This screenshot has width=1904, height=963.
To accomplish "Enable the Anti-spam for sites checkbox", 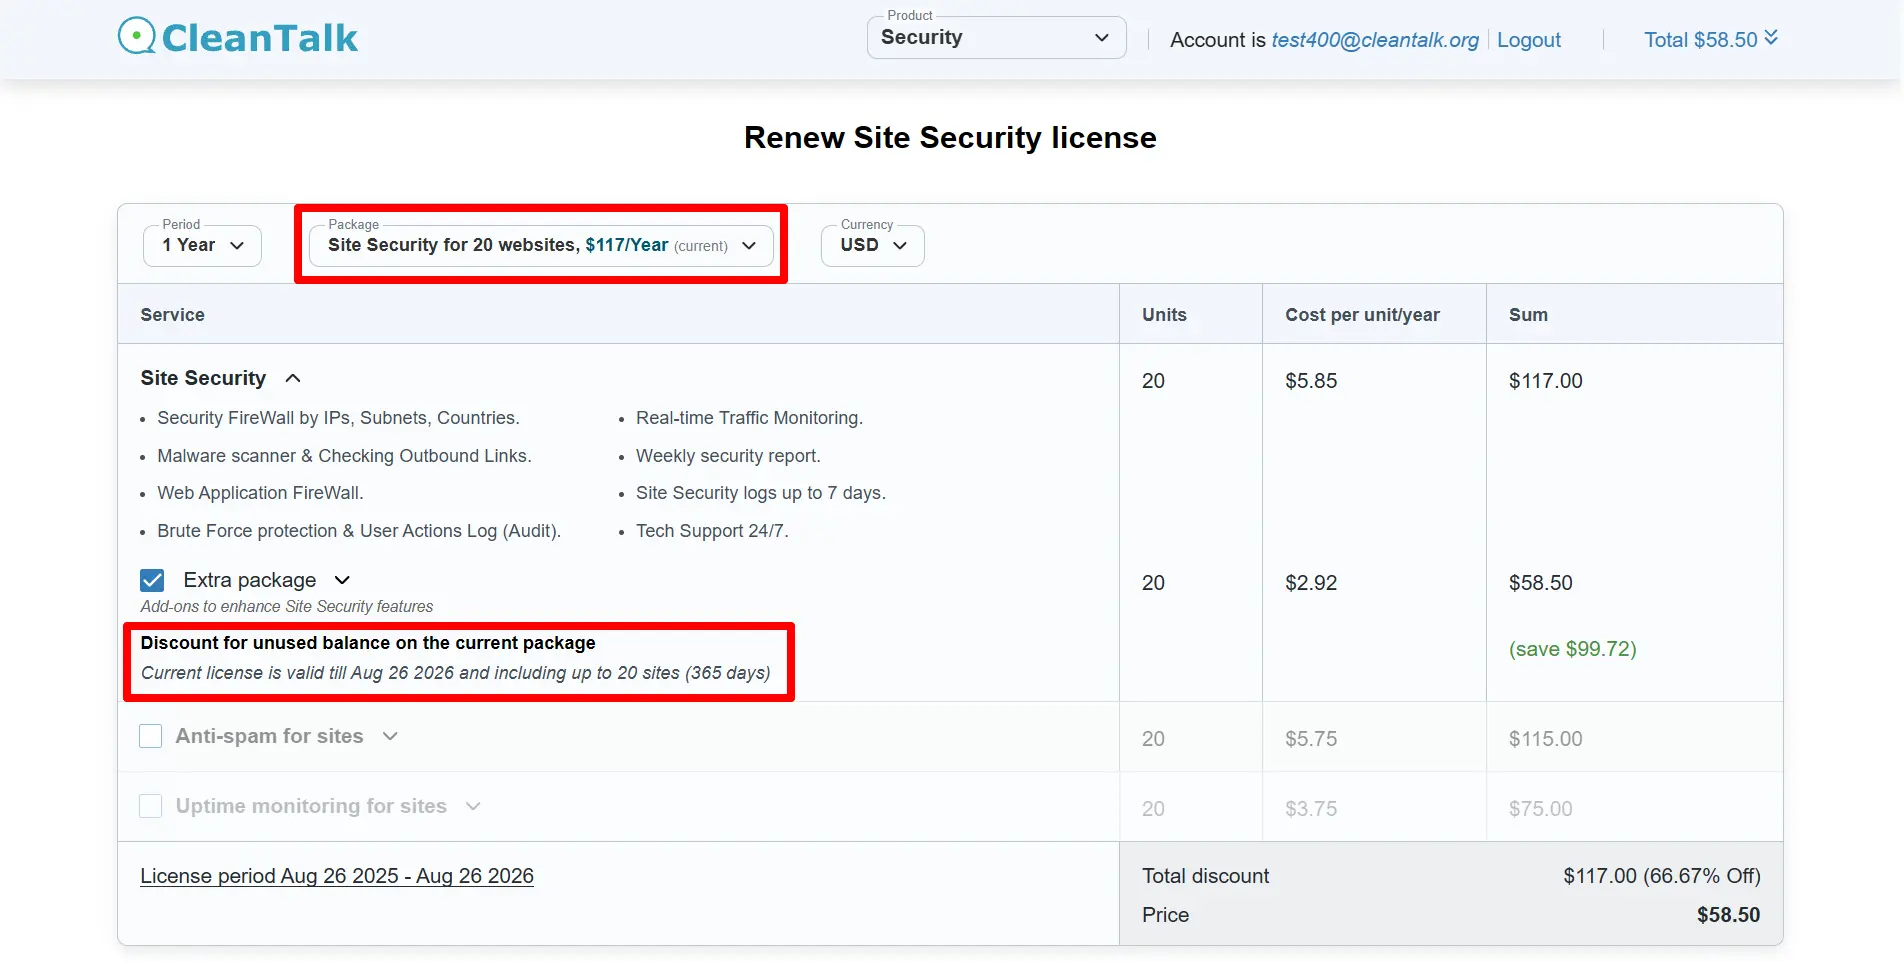I will point(151,736).
